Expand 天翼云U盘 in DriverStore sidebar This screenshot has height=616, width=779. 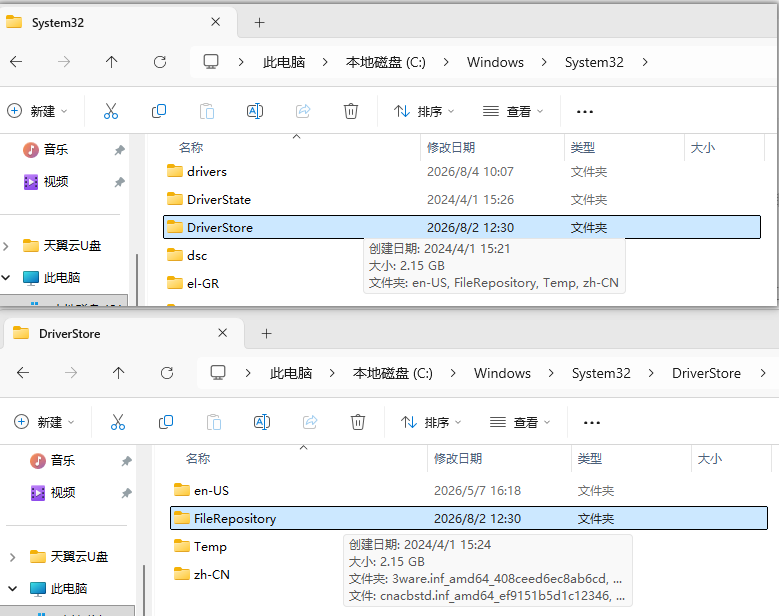(x=13, y=557)
